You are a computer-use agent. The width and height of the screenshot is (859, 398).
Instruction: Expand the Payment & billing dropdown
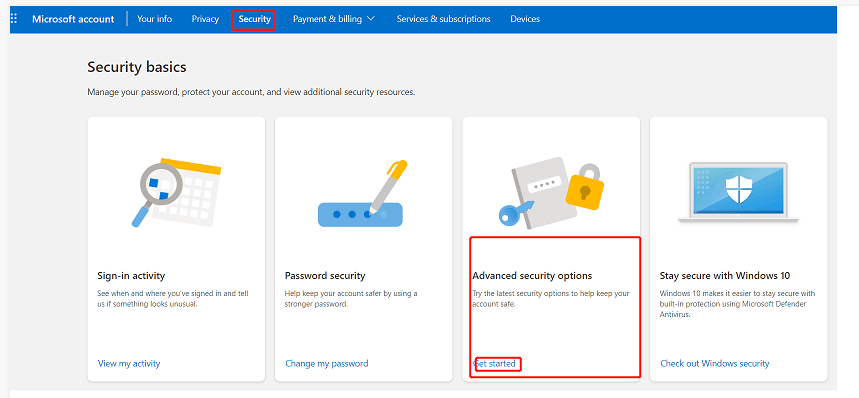click(x=334, y=19)
